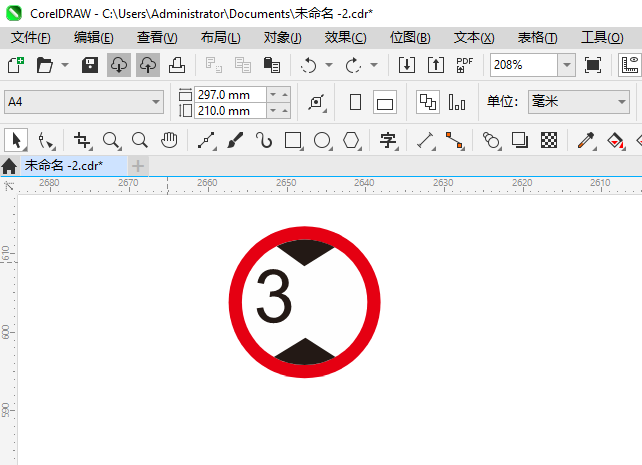Paste with the clipboard icon
642x465 pixels.
click(x=272, y=65)
